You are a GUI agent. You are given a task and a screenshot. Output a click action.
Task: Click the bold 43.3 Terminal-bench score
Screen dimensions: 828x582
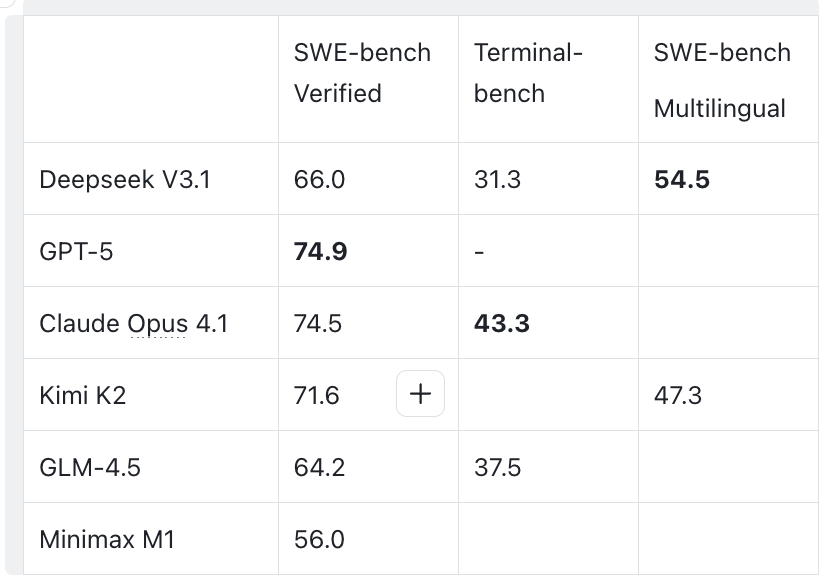(501, 324)
